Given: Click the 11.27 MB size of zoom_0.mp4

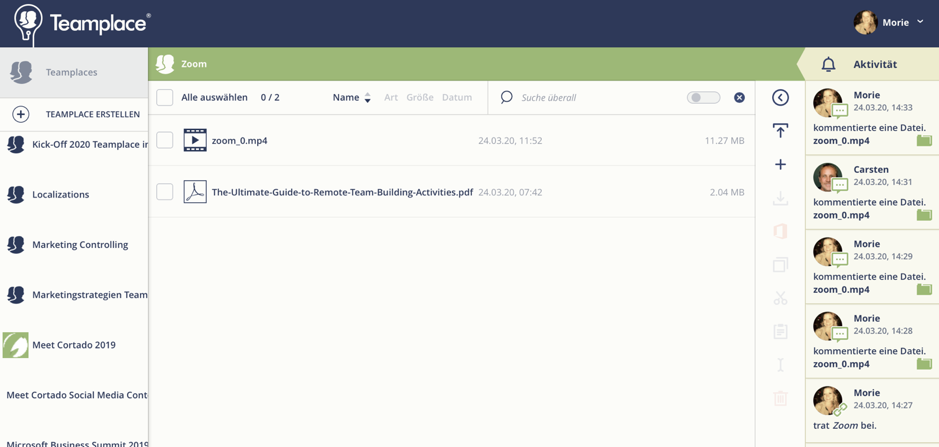Looking at the screenshot, I should coord(725,141).
